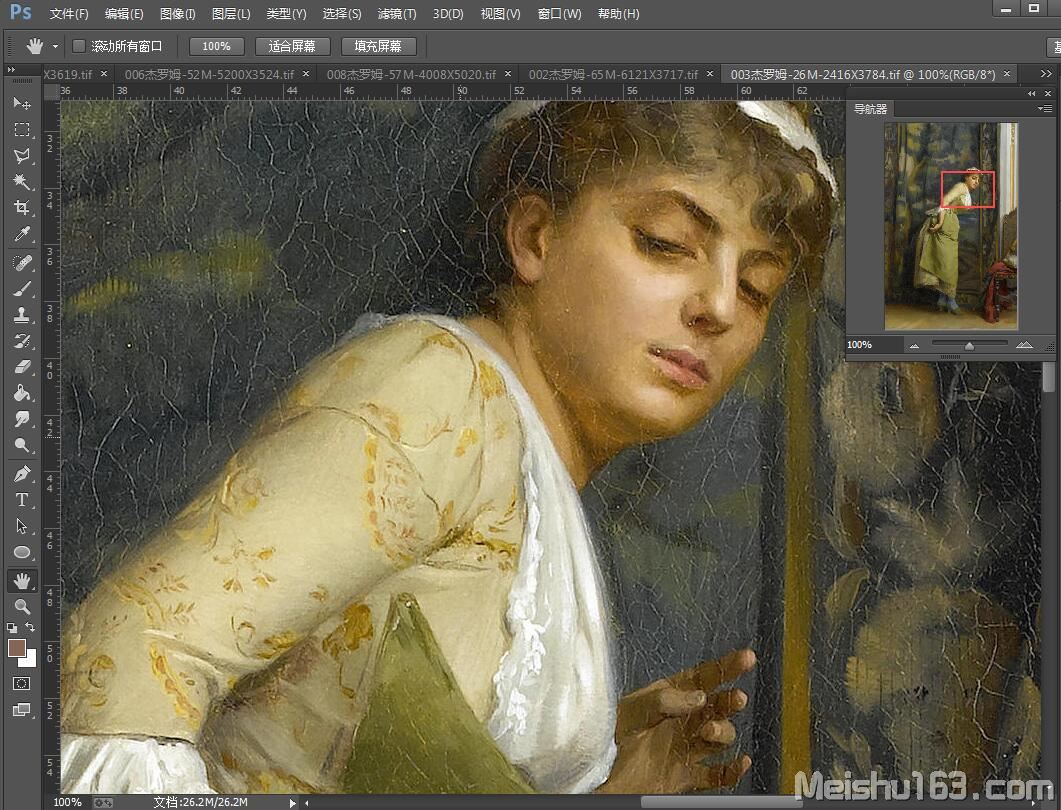Screen dimensions: 1061x810
Task: Open the Navigator panel options menu
Action: 1045,108
